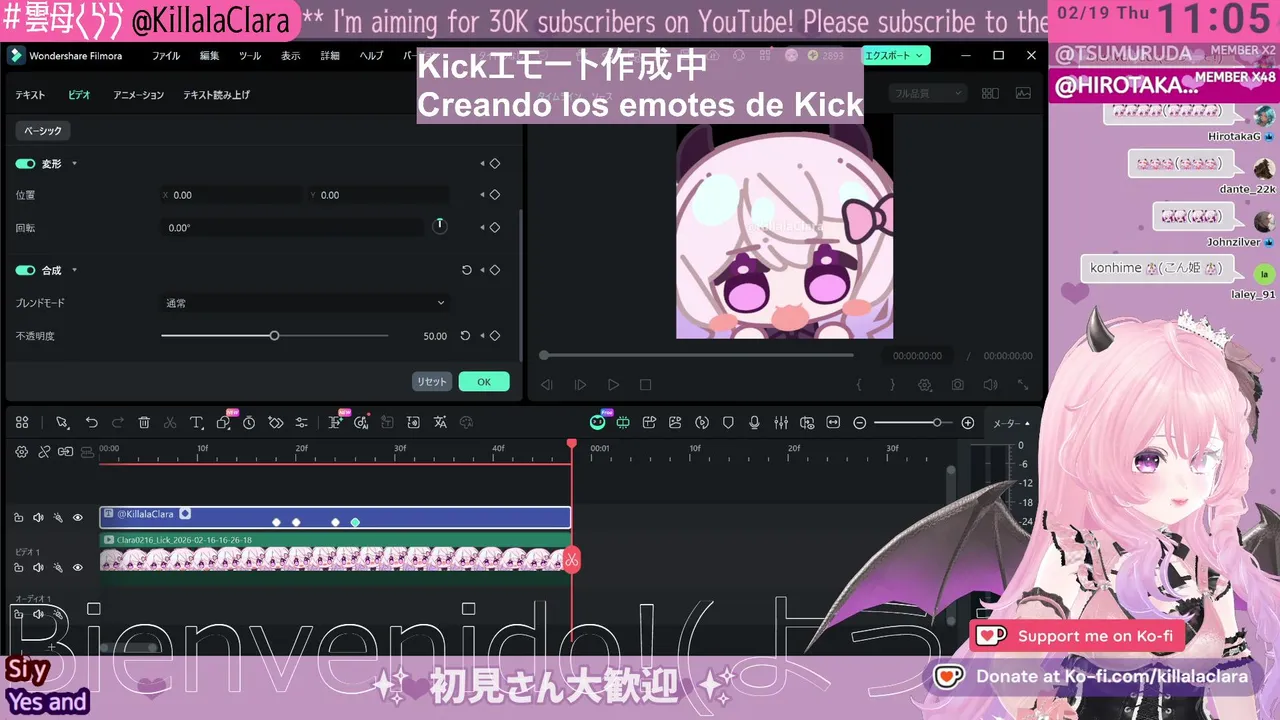The height and width of the screenshot is (720, 1280).
Task: Click the shield marker icon in timeline toolbar
Action: tap(728, 423)
